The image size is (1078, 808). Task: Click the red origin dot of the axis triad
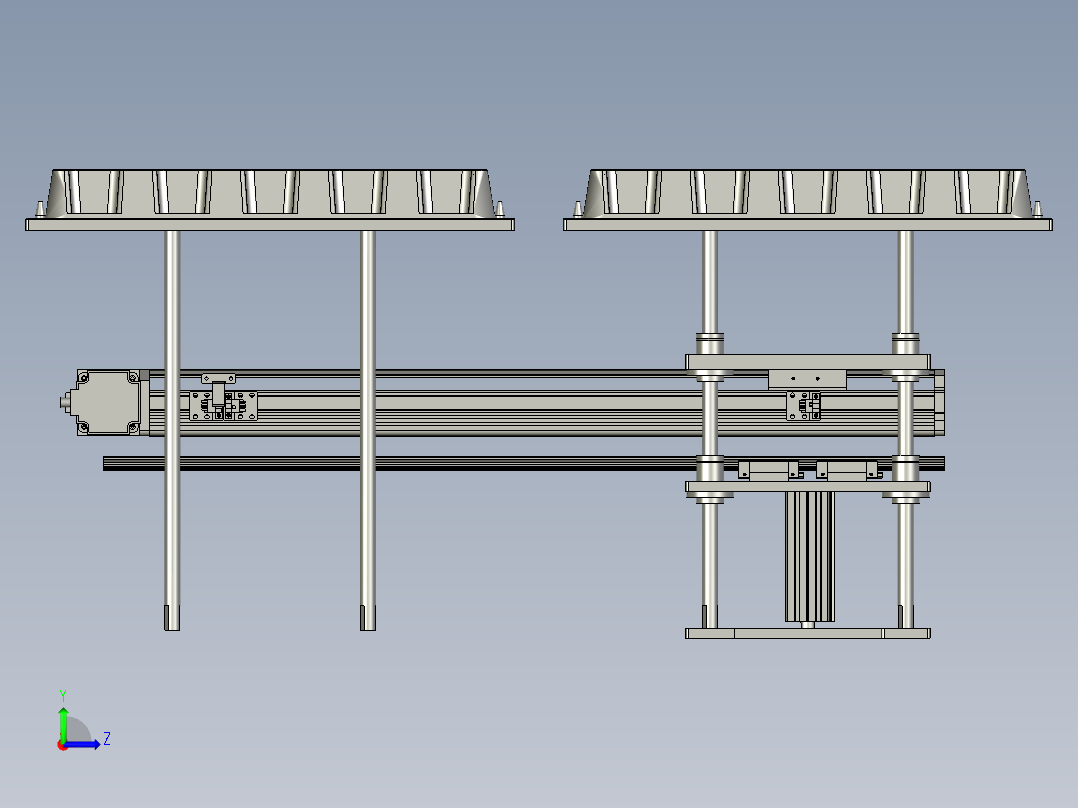[63, 745]
